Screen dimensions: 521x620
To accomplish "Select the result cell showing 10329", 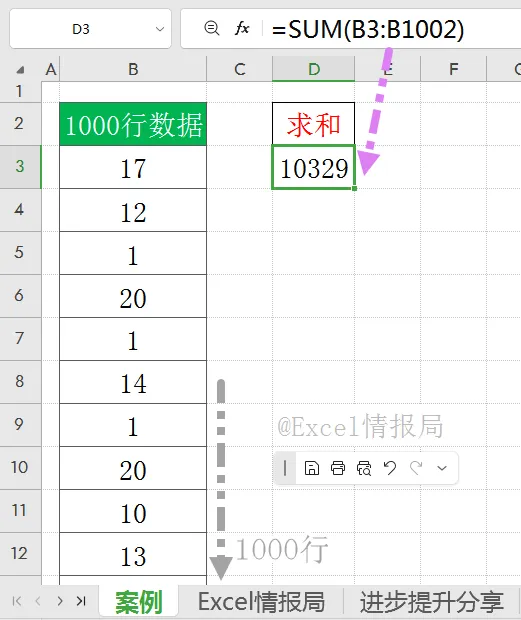I will [313, 167].
